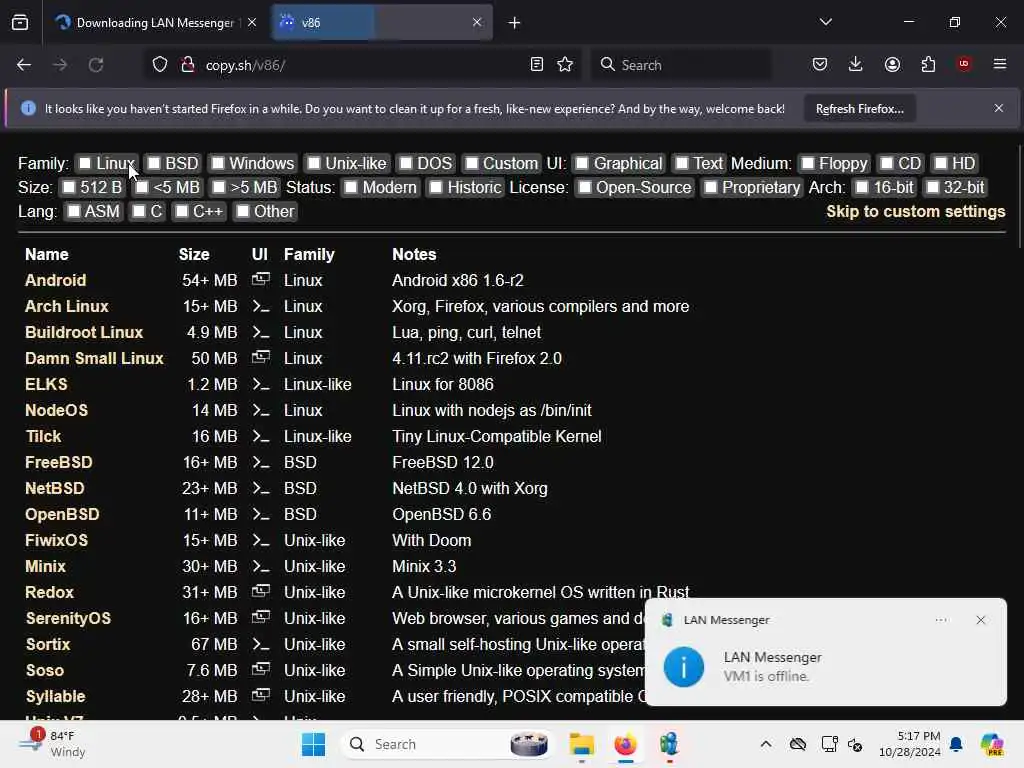Follow Skip to custom settings link
The image size is (1024, 768).
916,212
